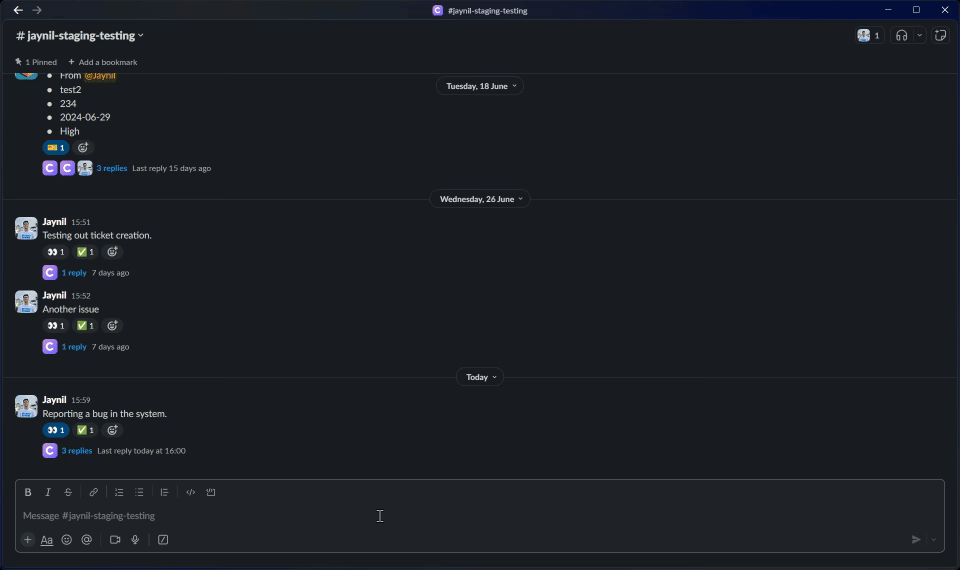Image resolution: width=960 pixels, height=570 pixels.
Task: Record a video clip with the camera icon
Action: click(x=115, y=540)
